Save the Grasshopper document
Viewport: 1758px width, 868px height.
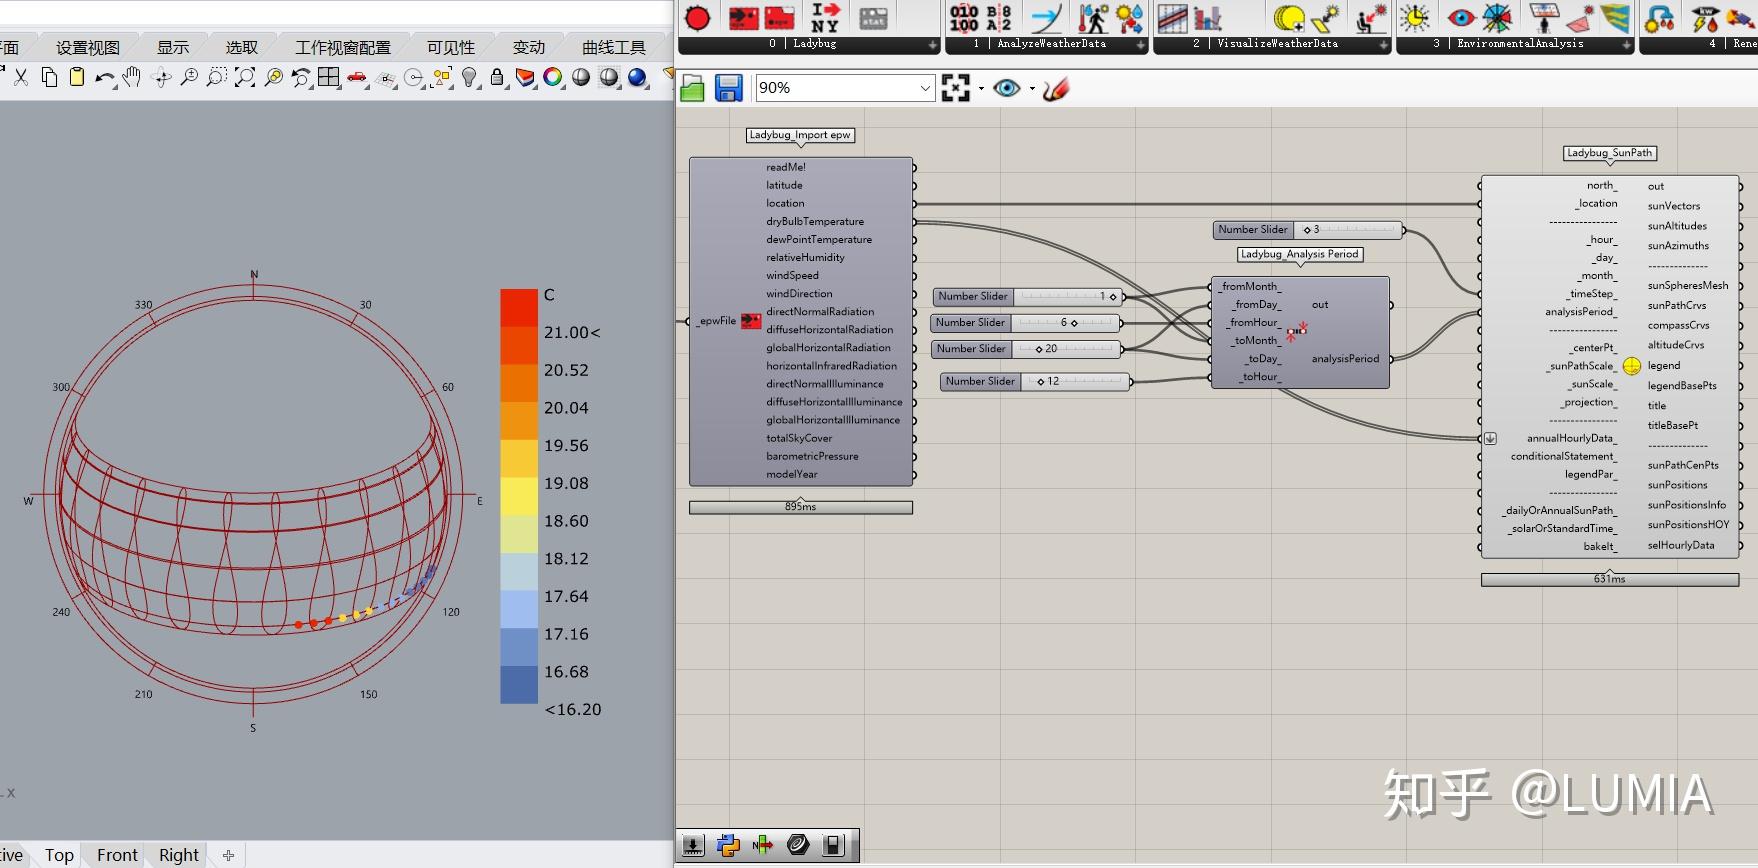[x=728, y=88]
